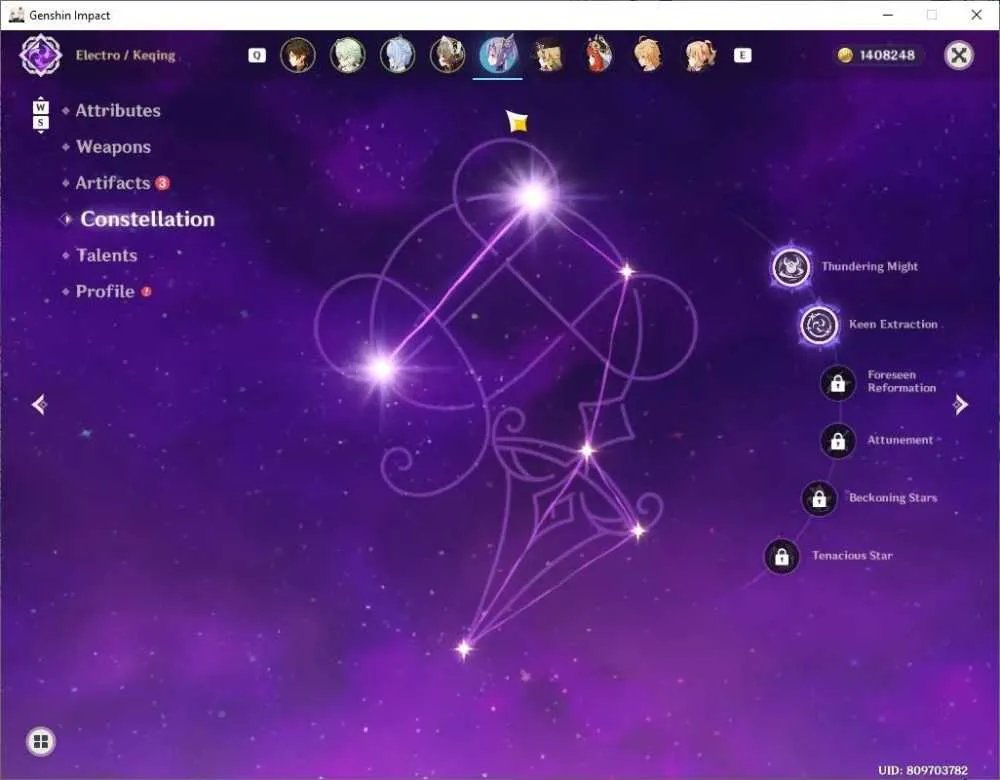Click the Electro element emblem icon

click(41, 55)
